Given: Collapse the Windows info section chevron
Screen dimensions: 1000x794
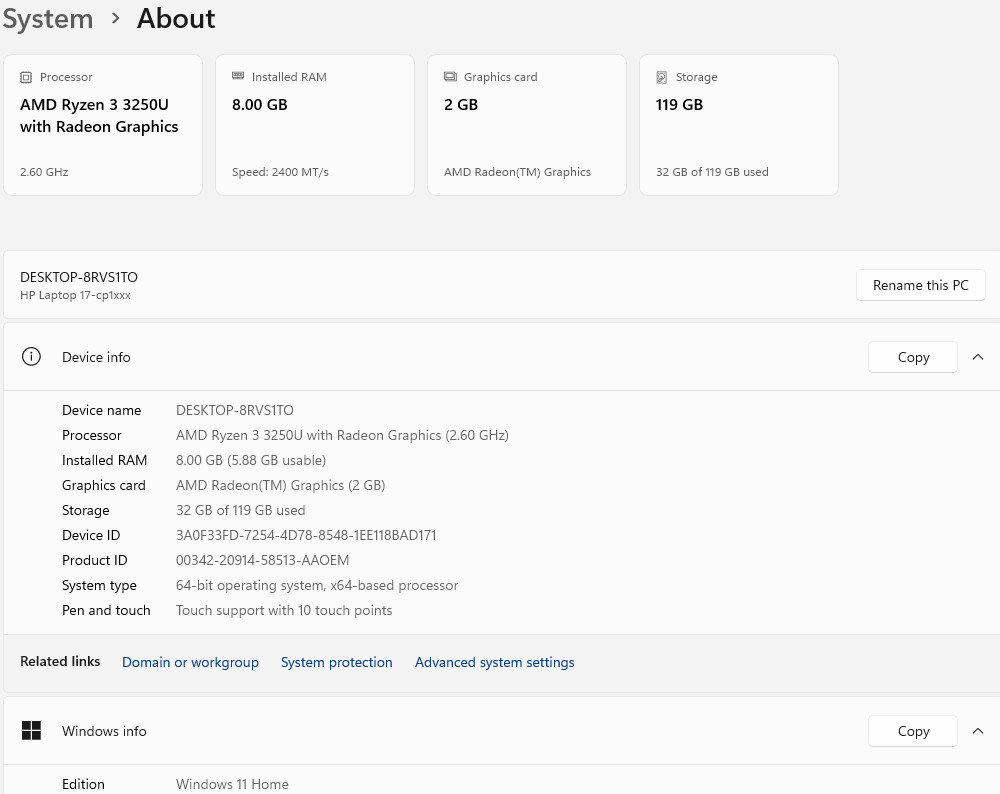Looking at the screenshot, I should pyautogui.click(x=978, y=731).
